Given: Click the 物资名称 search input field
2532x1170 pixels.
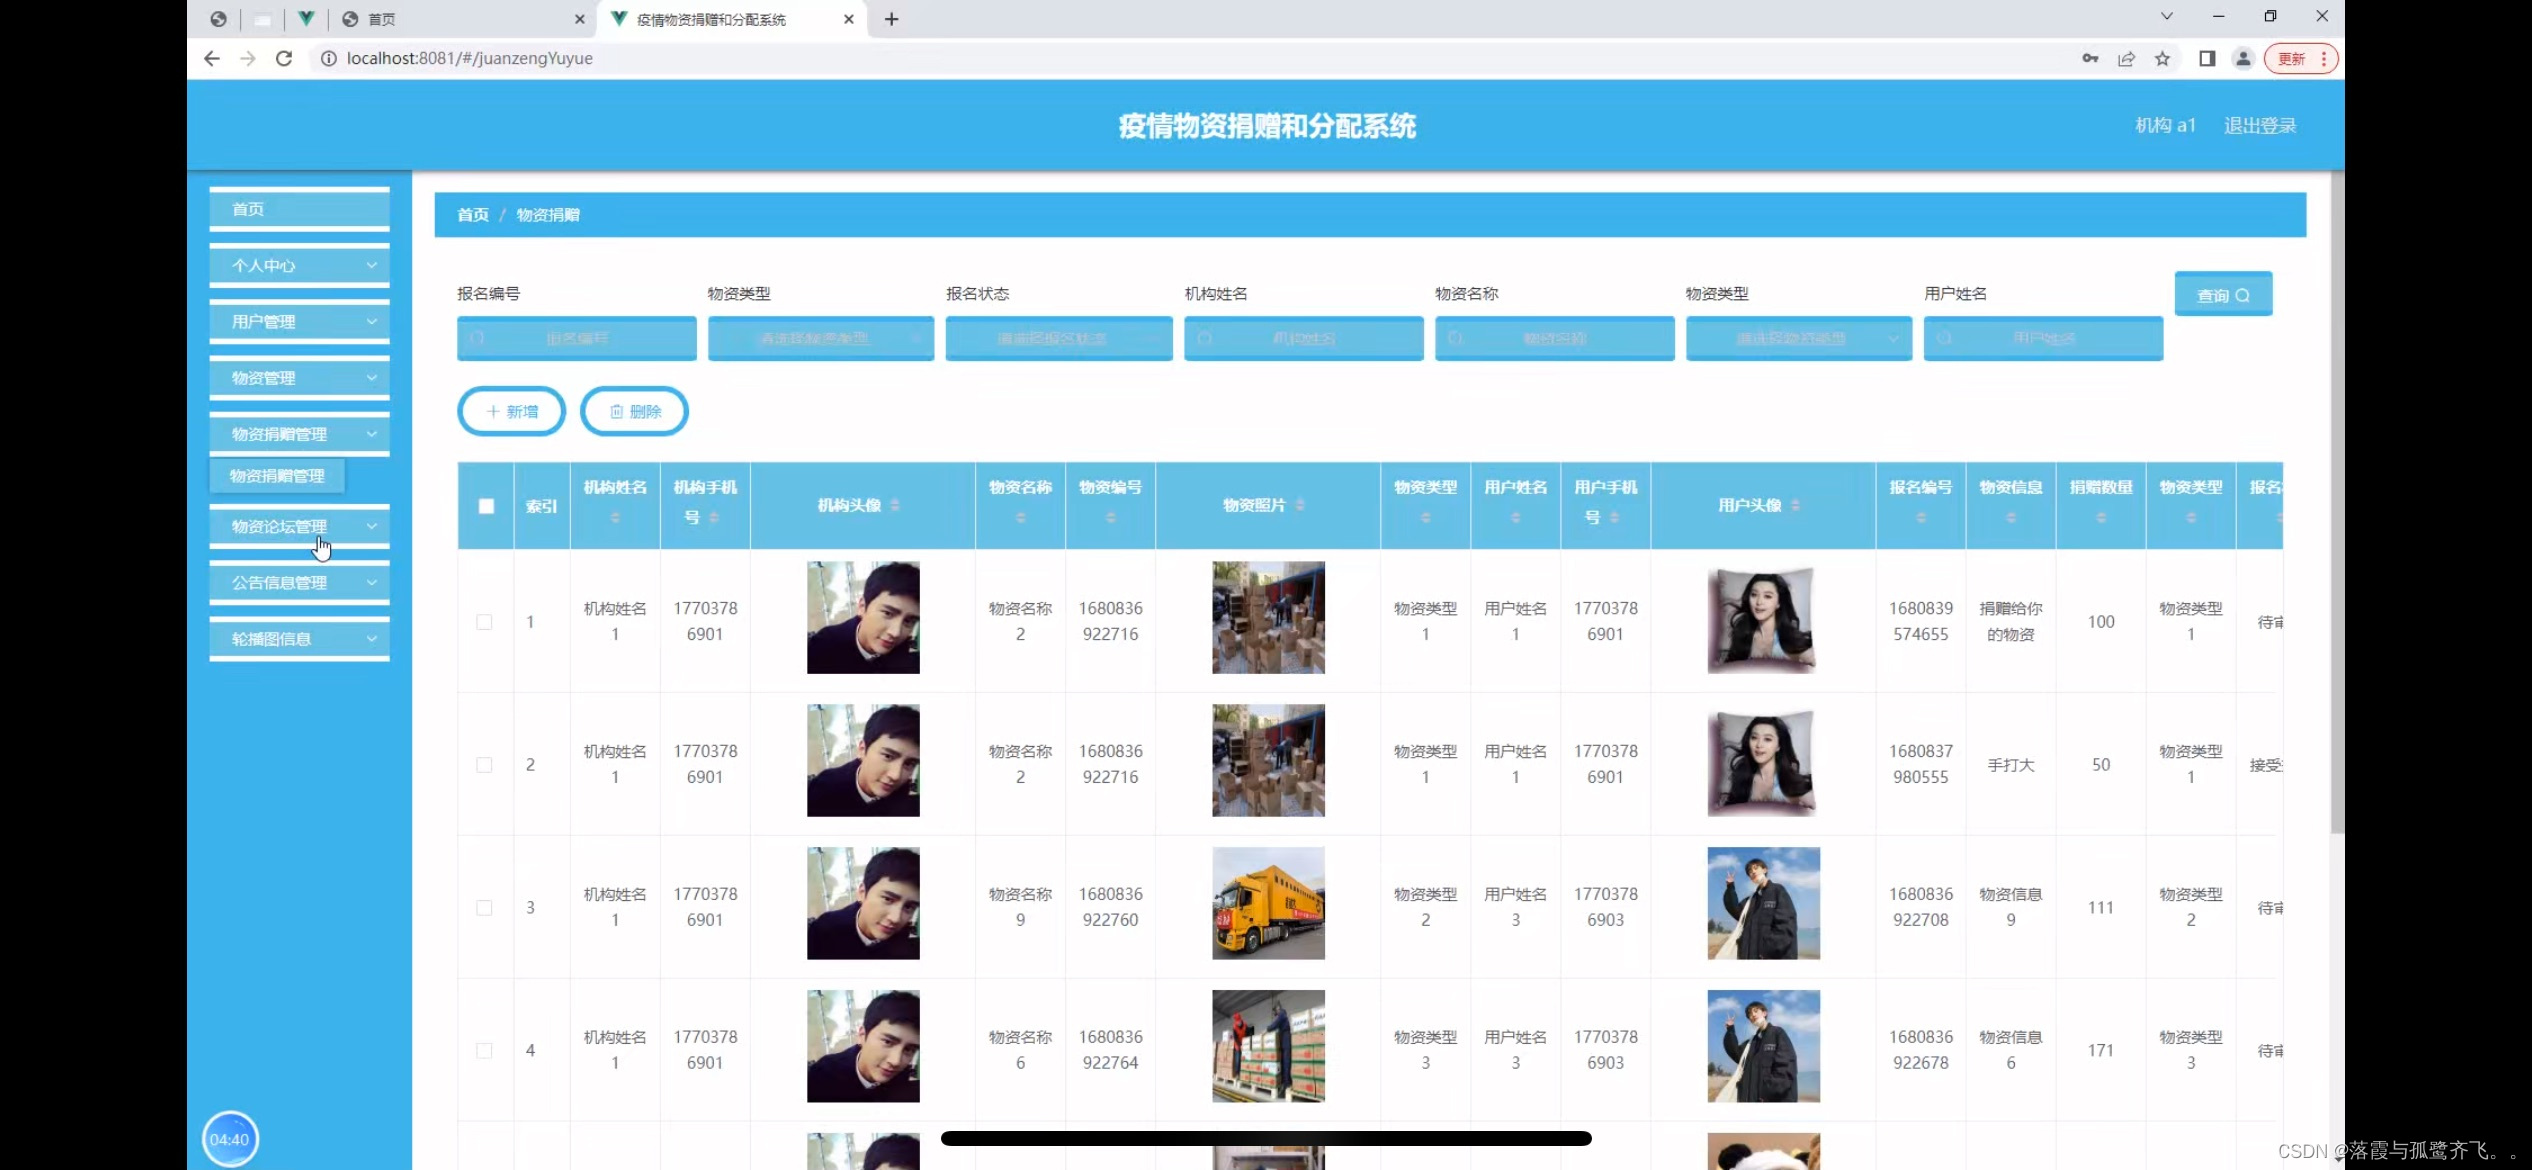Looking at the screenshot, I should point(1555,339).
